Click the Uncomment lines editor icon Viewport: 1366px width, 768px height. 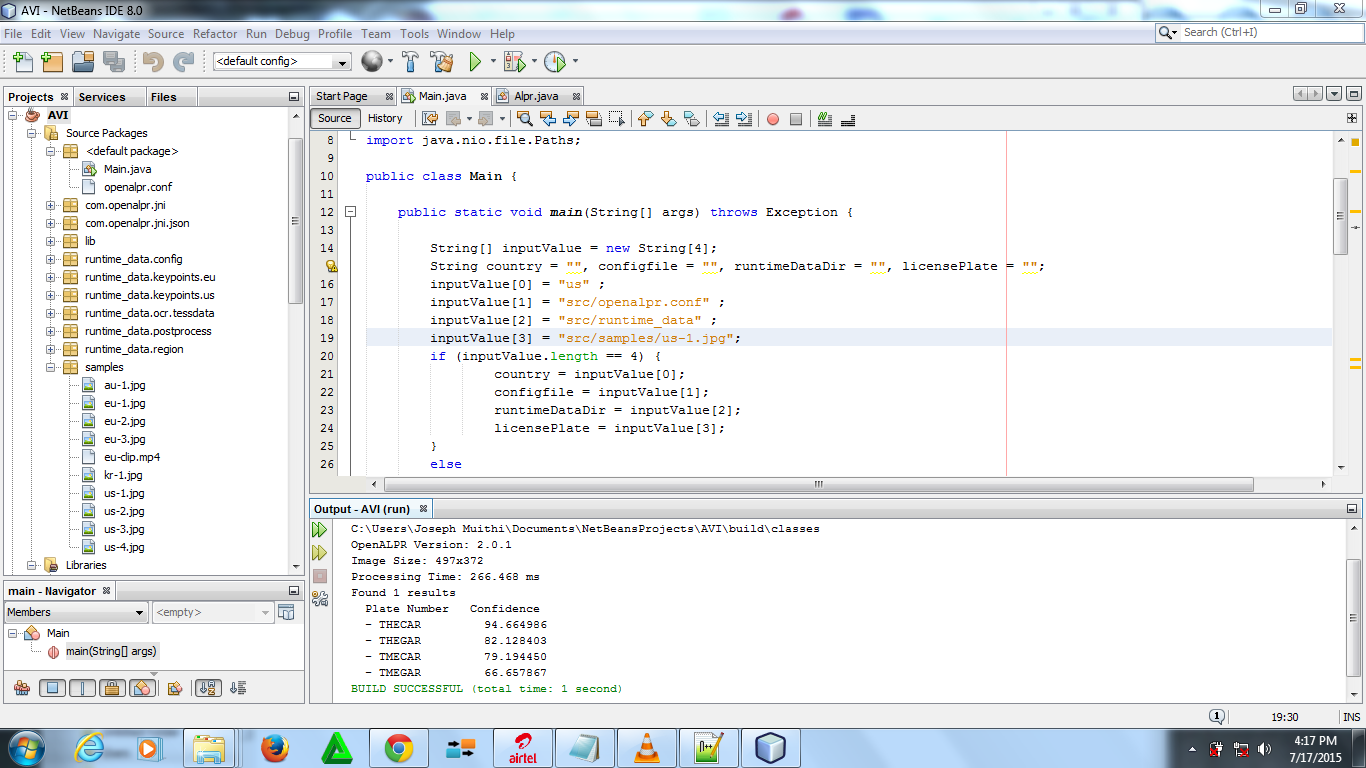848,119
